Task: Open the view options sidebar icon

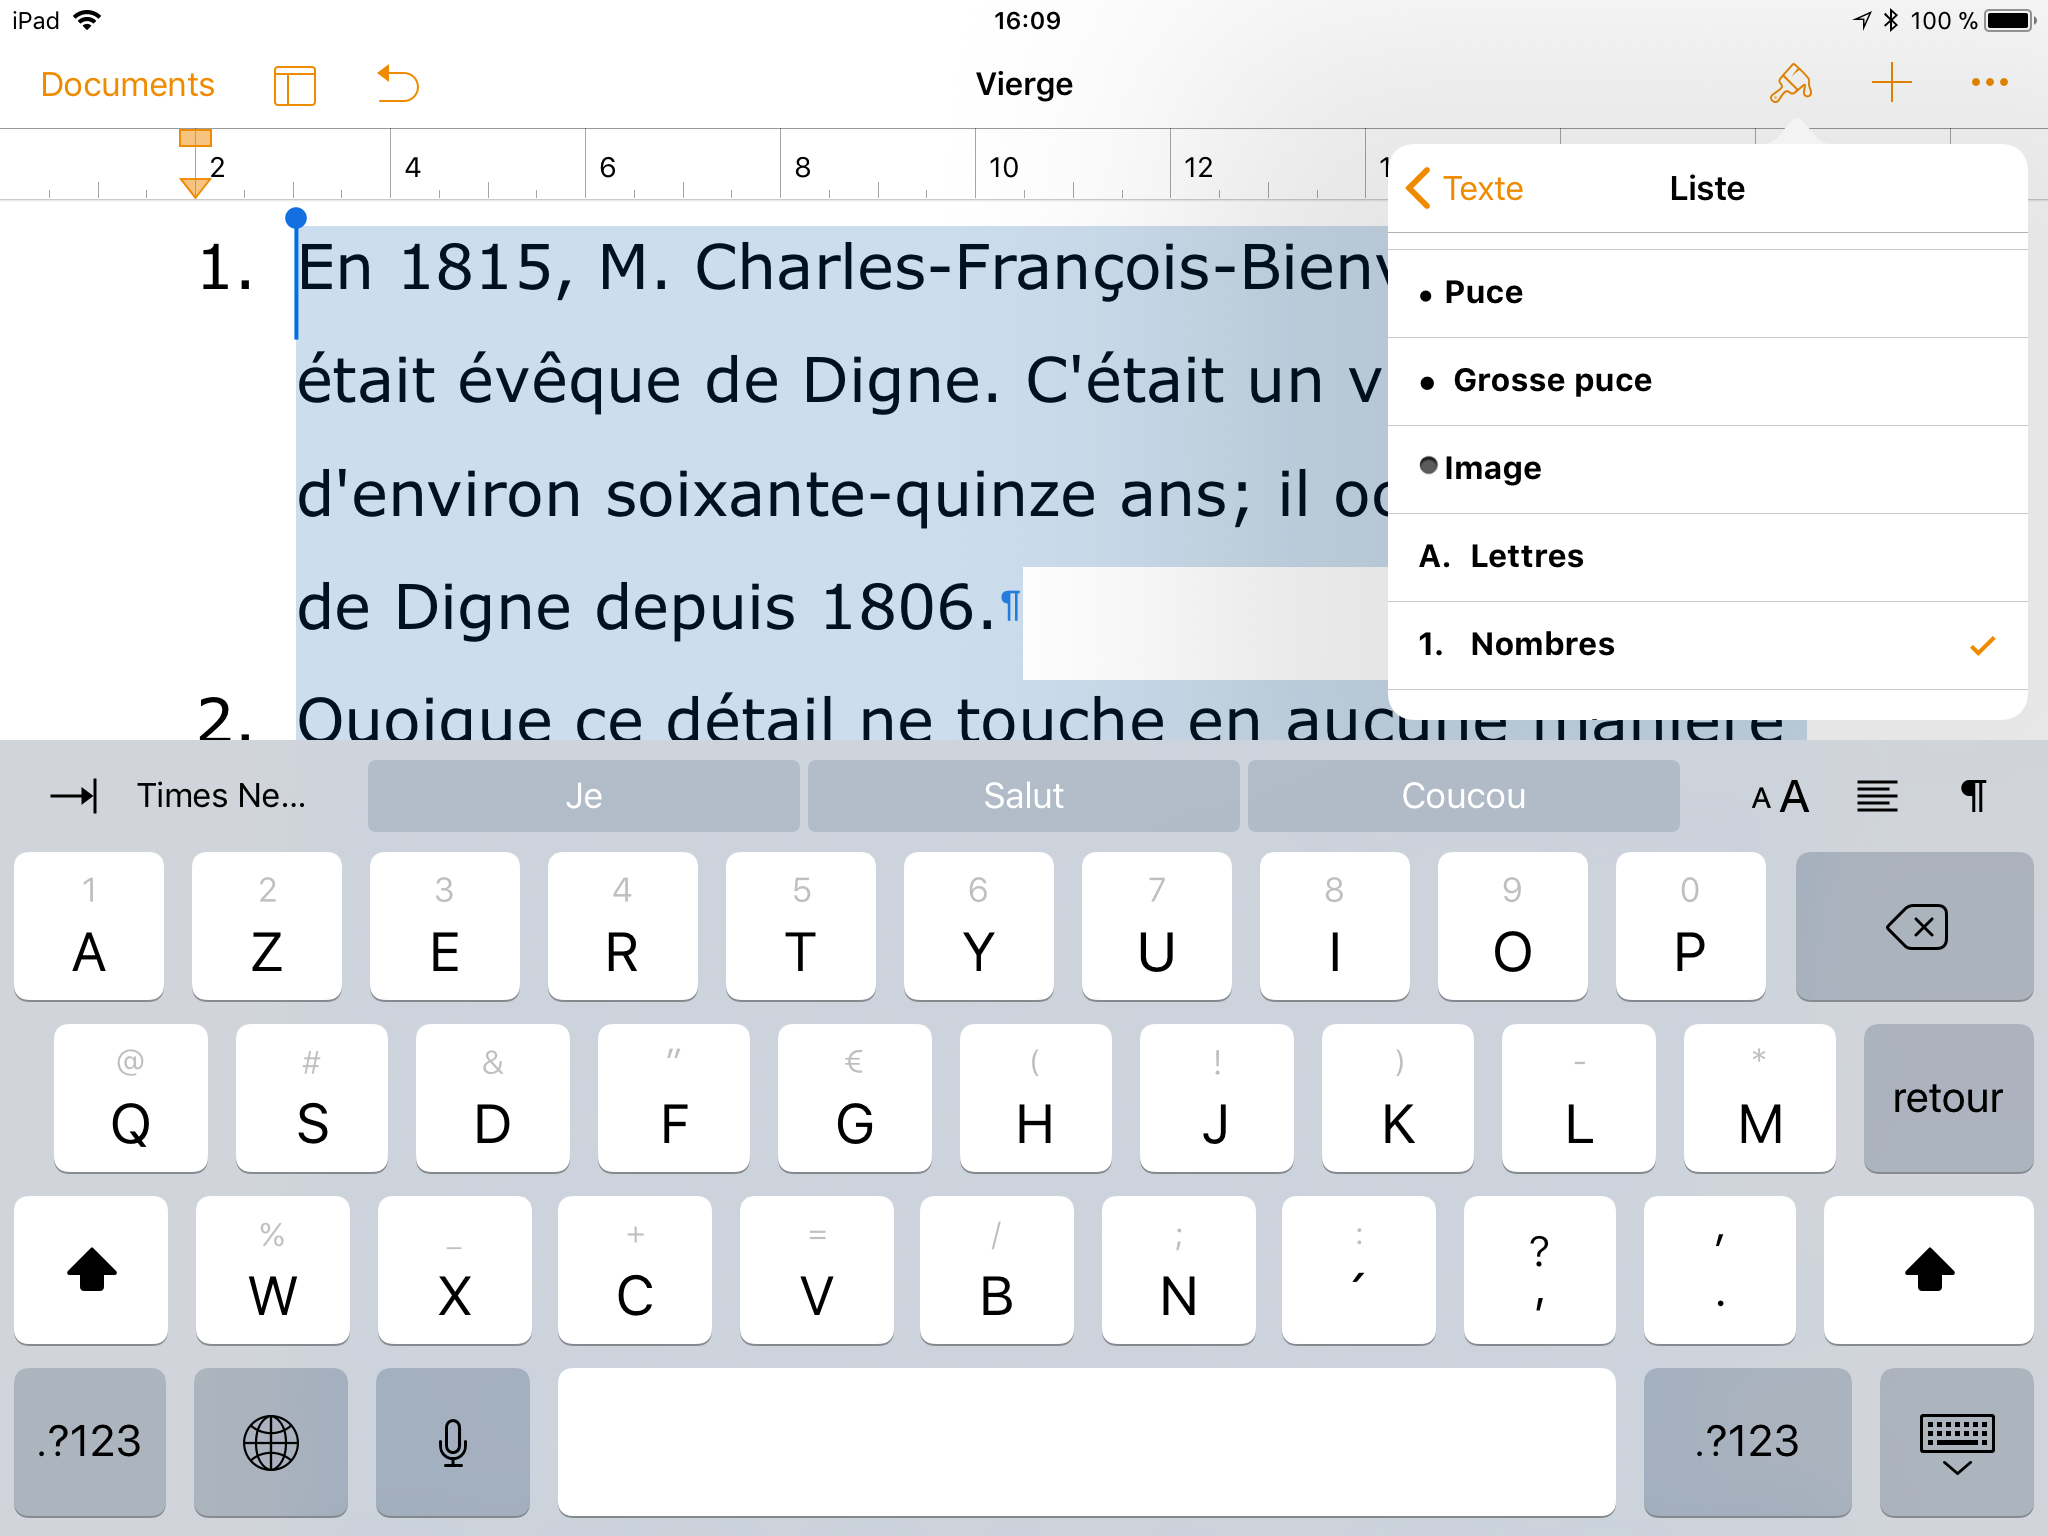Action: [x=295, y=85]
